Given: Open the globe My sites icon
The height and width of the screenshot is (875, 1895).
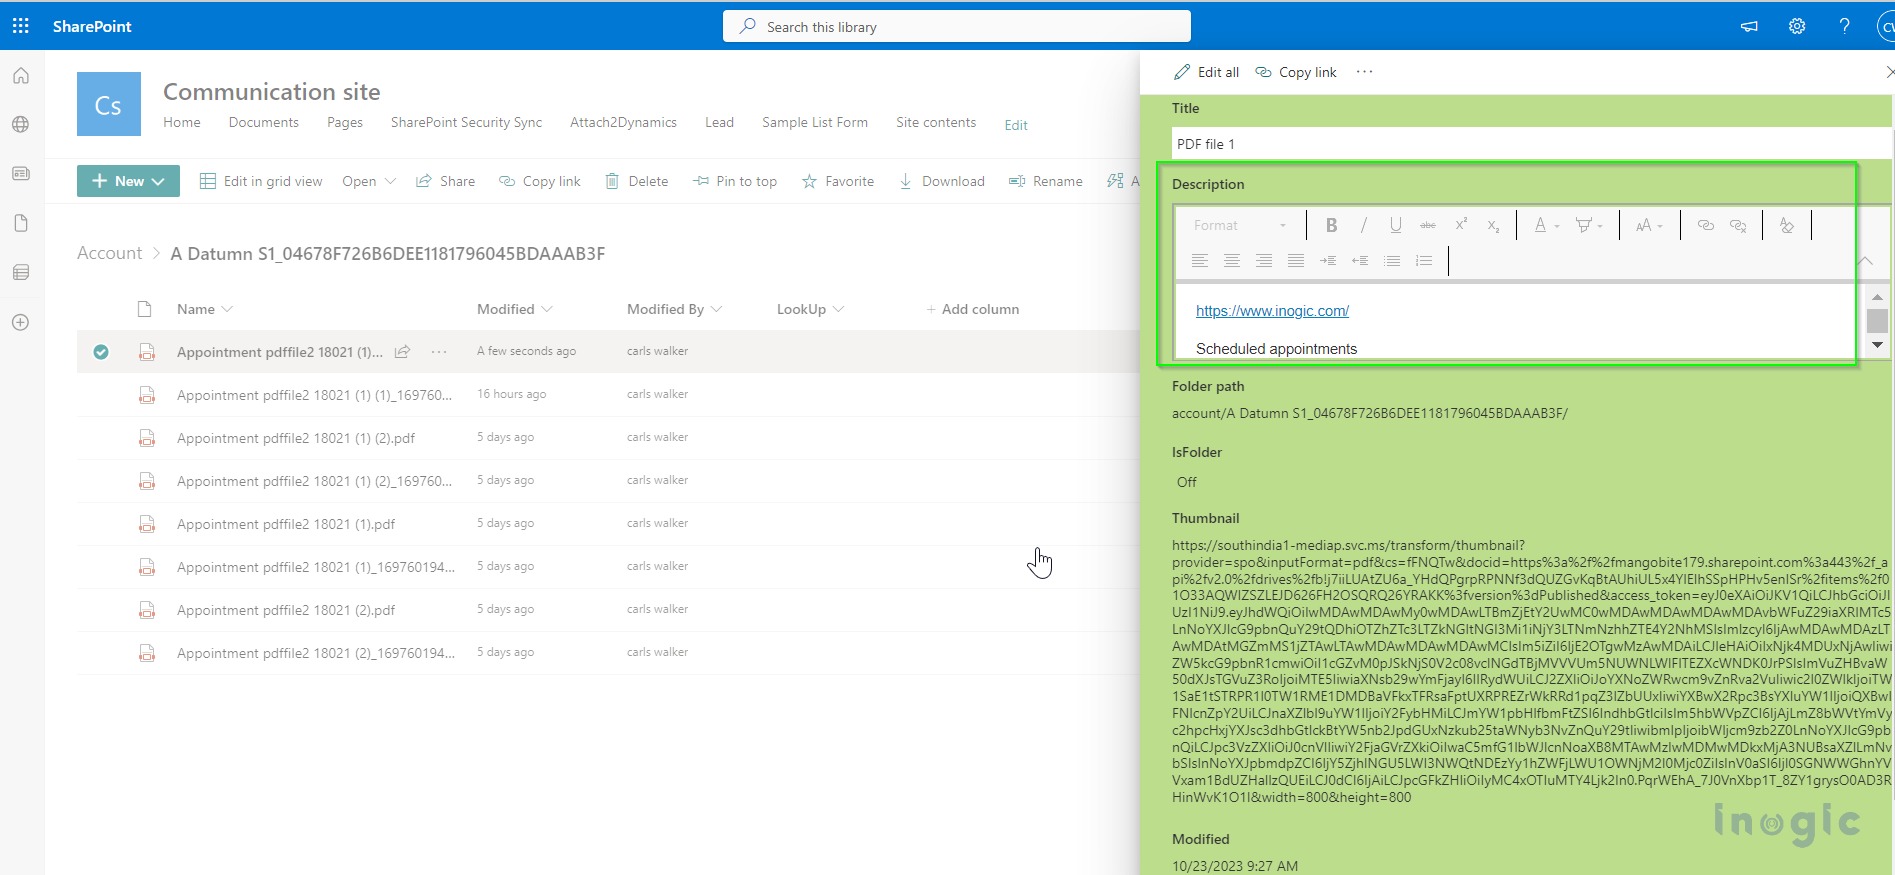Looking at the screenshot, I should [x=21, y=125].
